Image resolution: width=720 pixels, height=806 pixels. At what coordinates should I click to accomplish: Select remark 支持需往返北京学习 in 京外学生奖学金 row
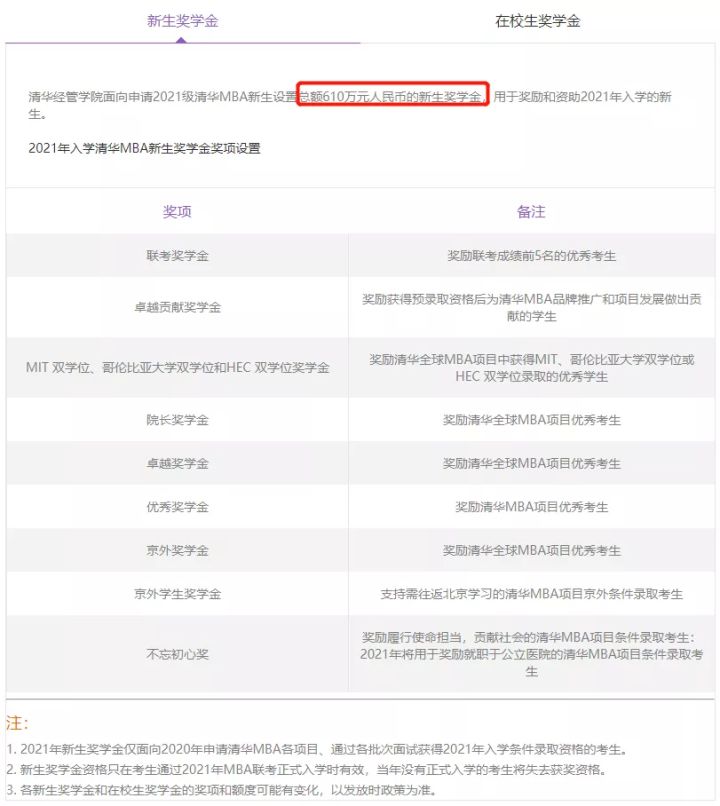pos(531,594)
